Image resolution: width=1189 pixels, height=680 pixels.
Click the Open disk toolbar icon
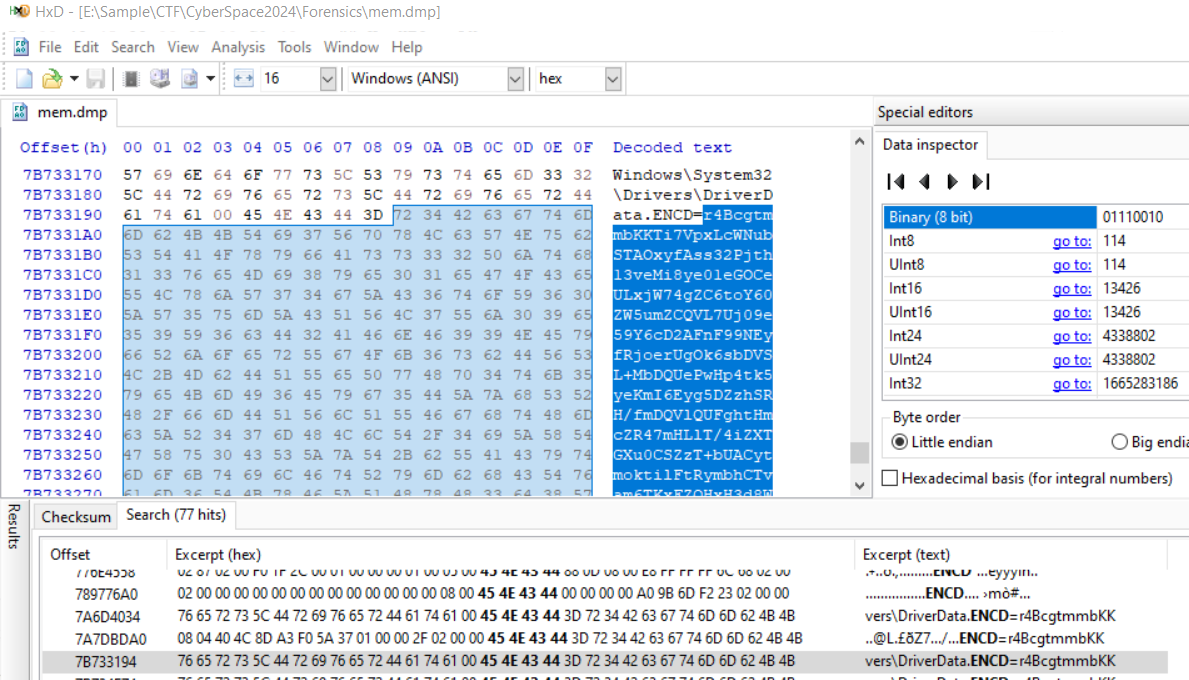pos(159,78)
